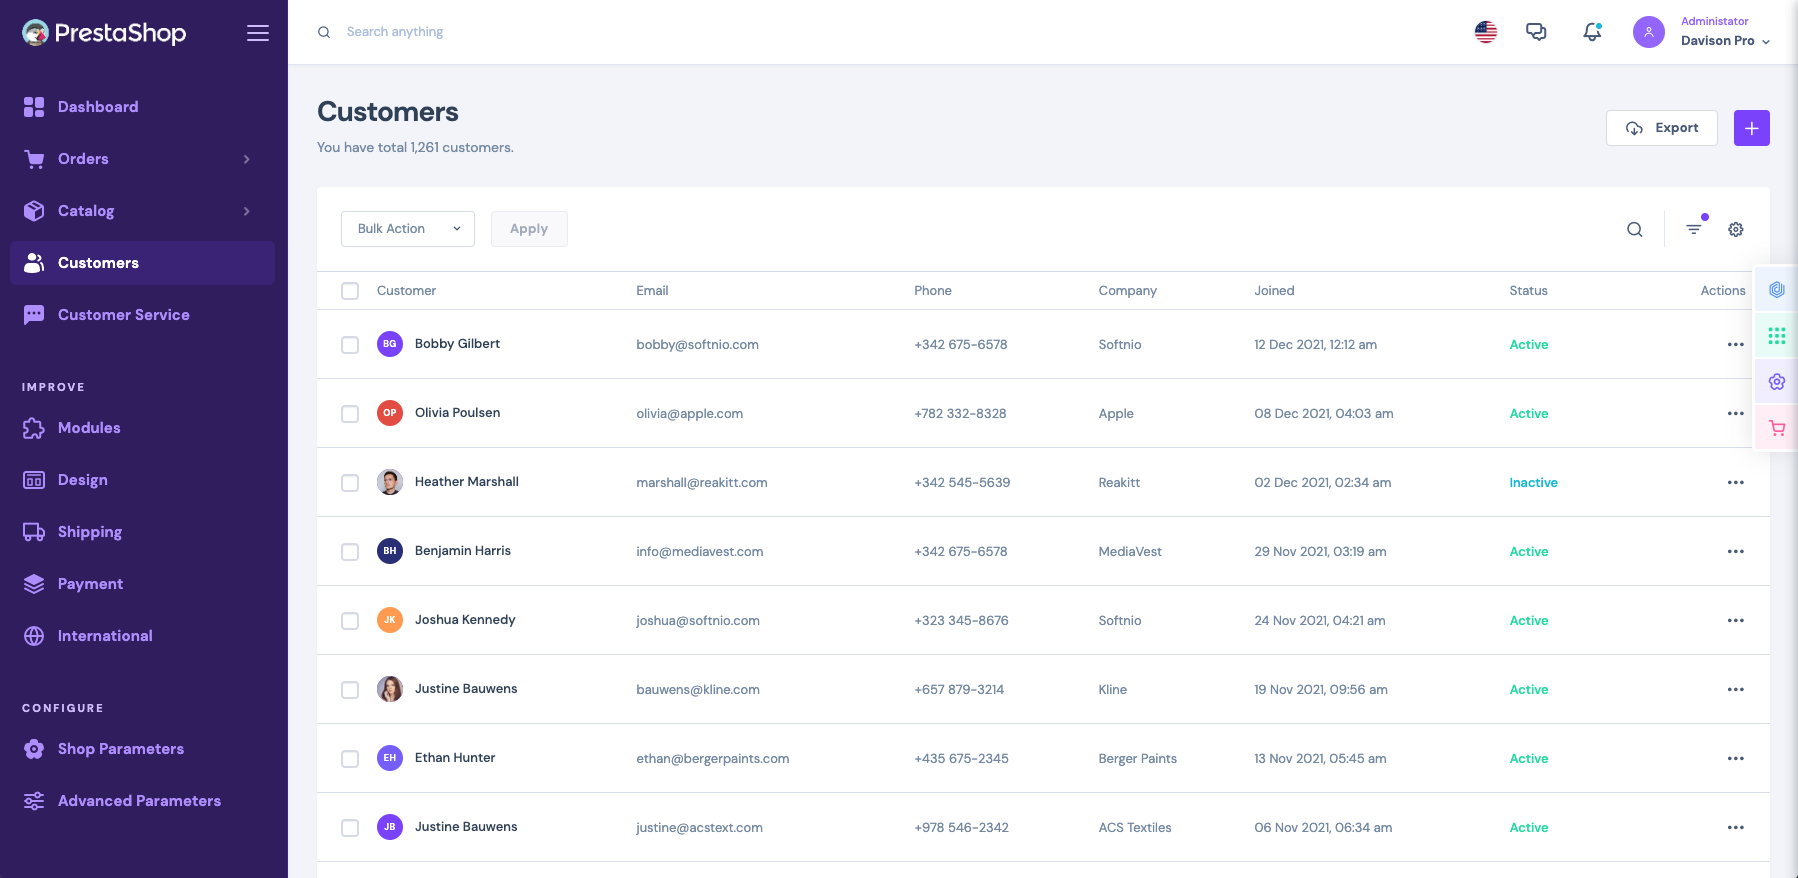Click the Ethan Hunter name link
The height and width of the screenshot is (878, 1798).
(455, 758)
